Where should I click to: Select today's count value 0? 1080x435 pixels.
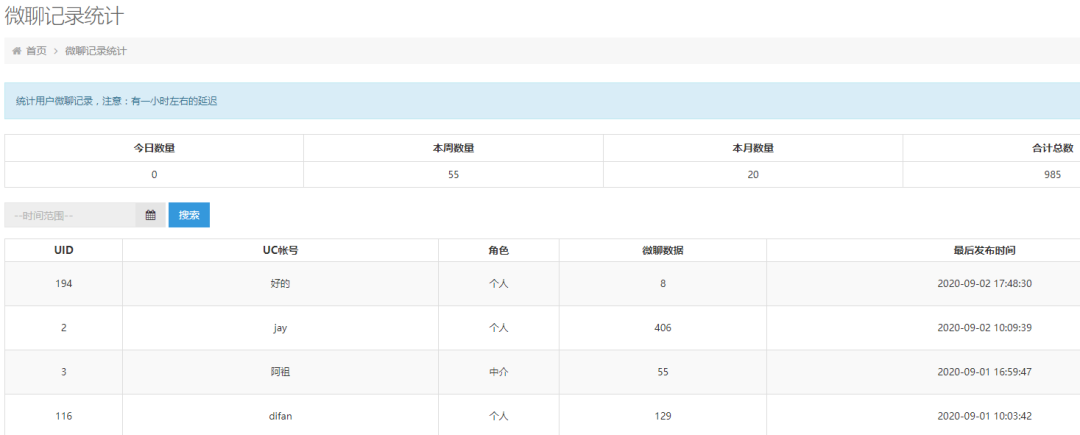coord(154,175)
